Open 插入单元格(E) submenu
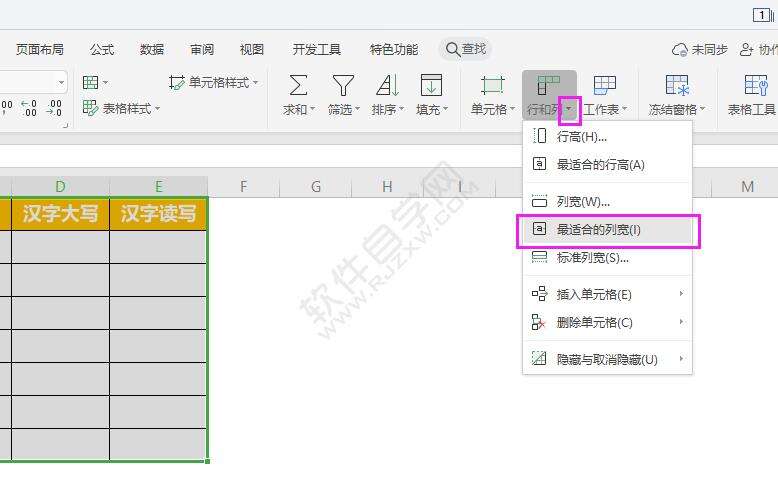778x501 pixels. point(607,294)
